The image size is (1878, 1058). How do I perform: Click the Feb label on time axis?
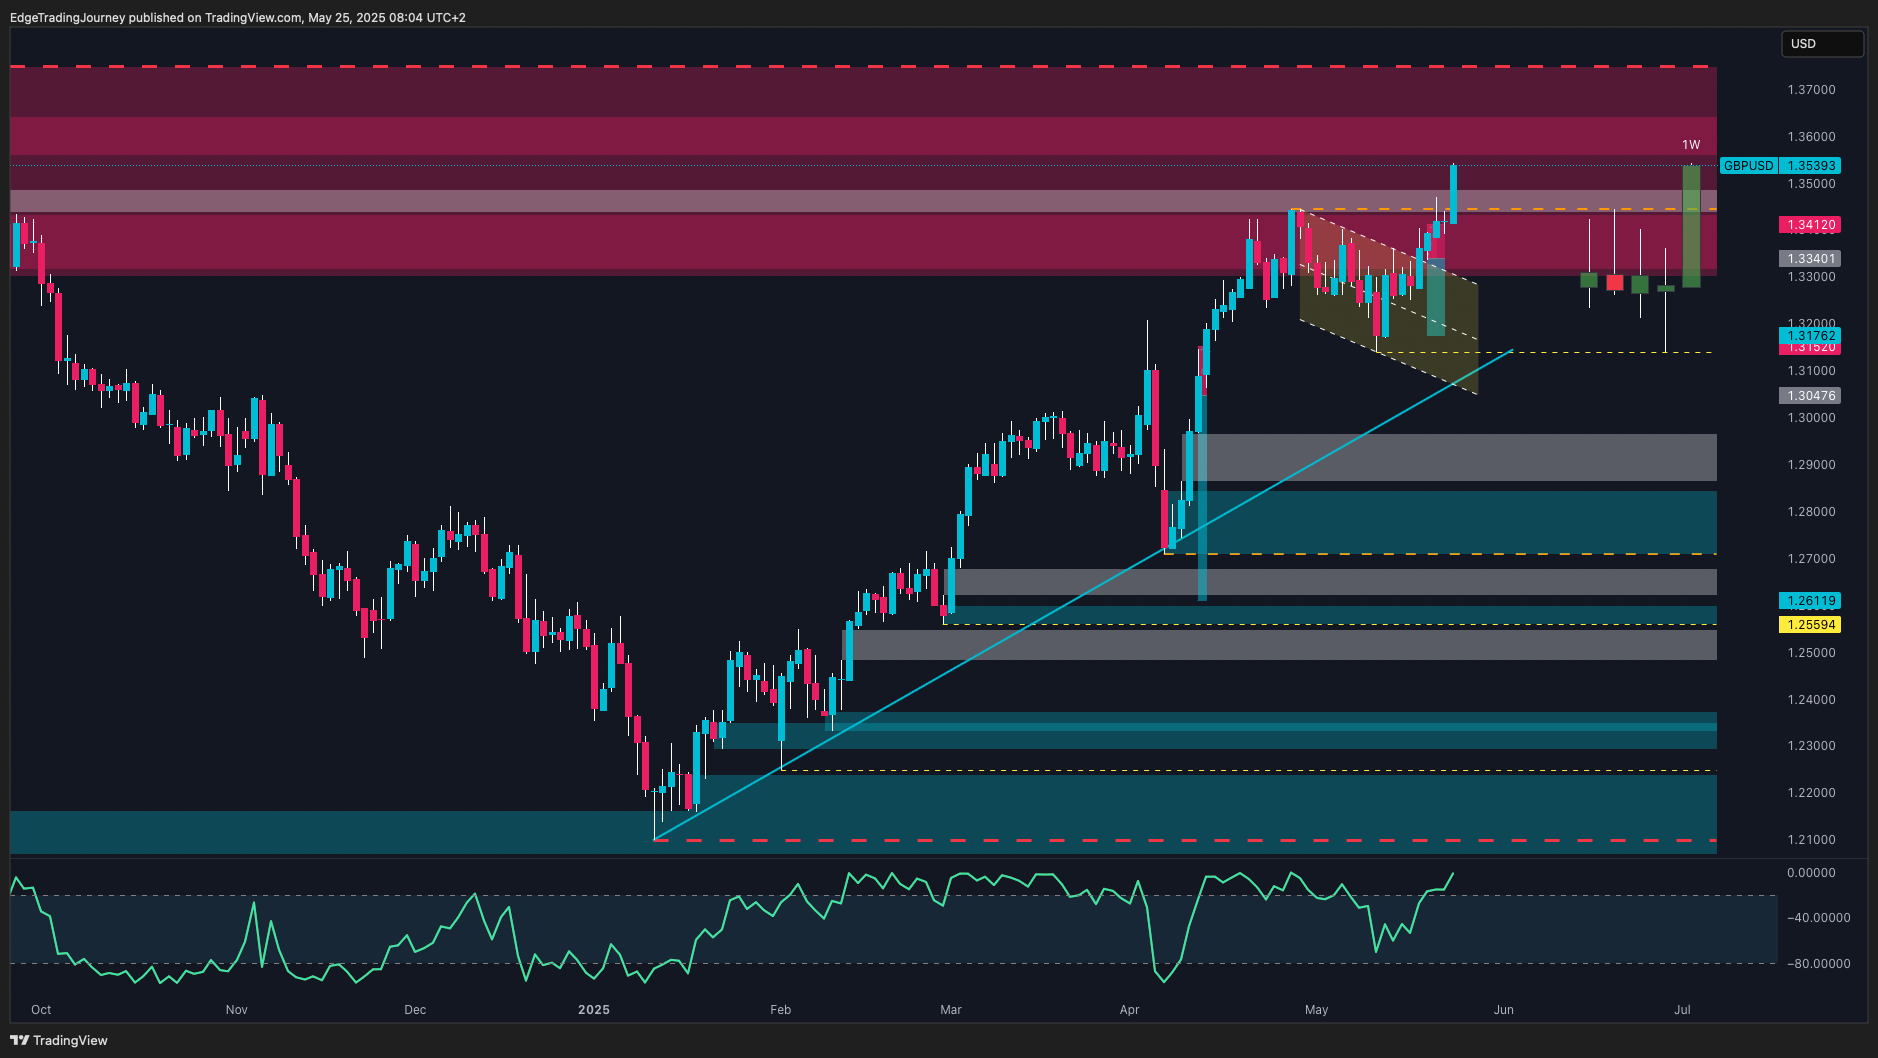point(781,1010)
